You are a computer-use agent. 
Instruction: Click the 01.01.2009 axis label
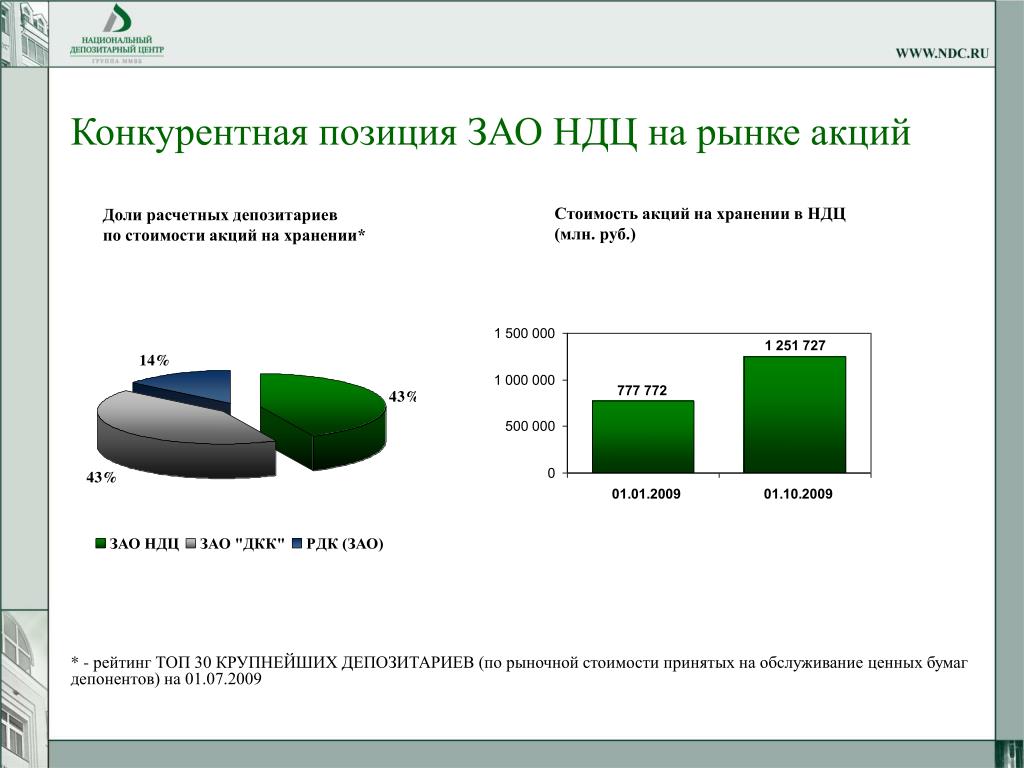coord(646,494)
